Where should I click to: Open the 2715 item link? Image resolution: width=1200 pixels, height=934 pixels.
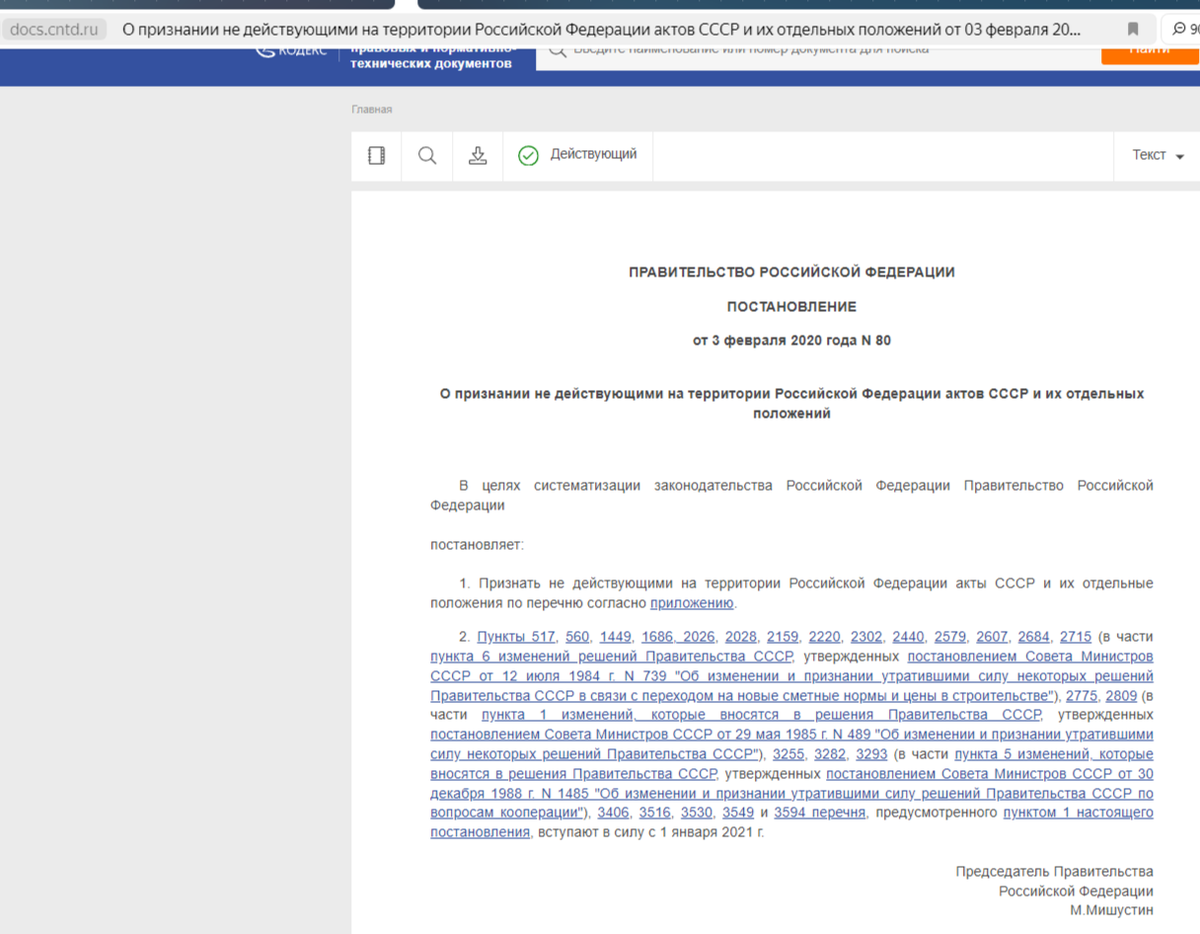pos(1076,637)
